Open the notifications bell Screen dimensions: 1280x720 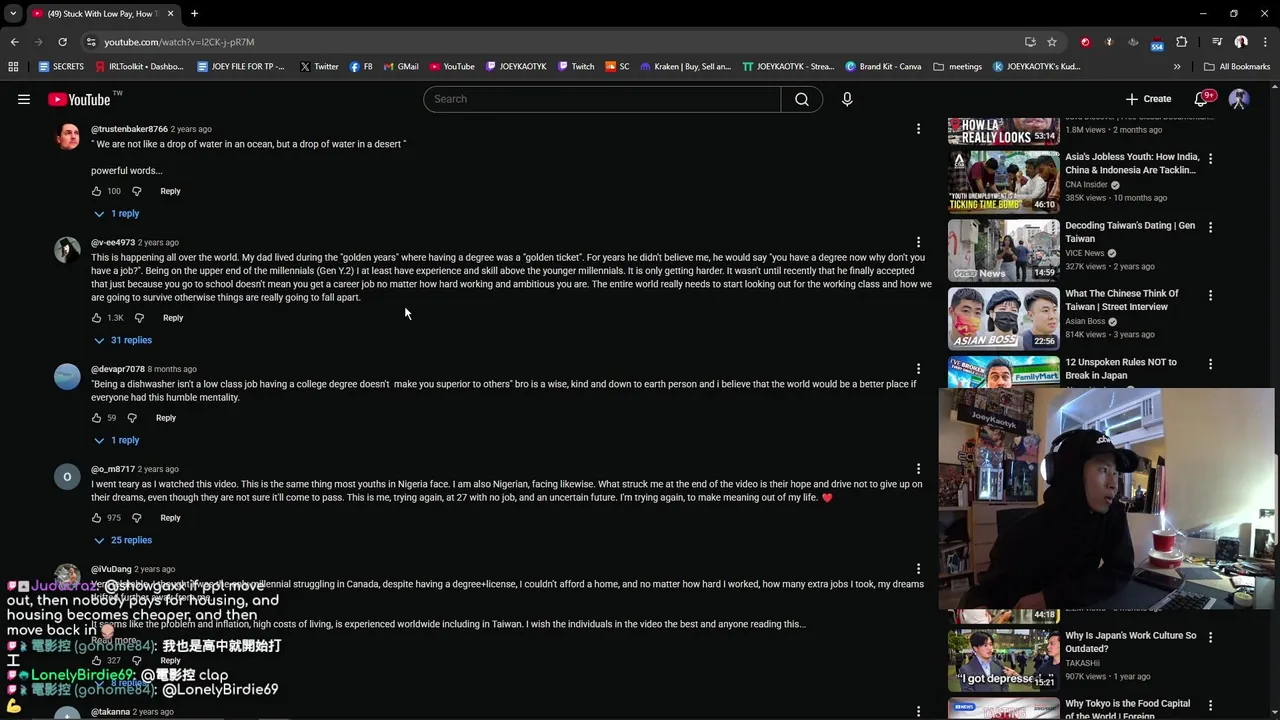click(1201, 99)
